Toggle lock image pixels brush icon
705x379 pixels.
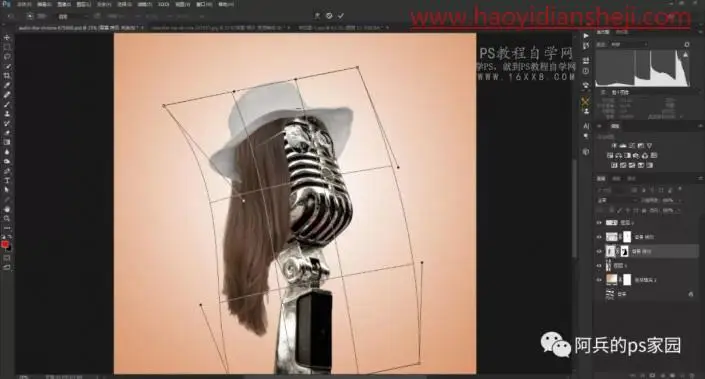pyautogui.click(x=620, y=210)
